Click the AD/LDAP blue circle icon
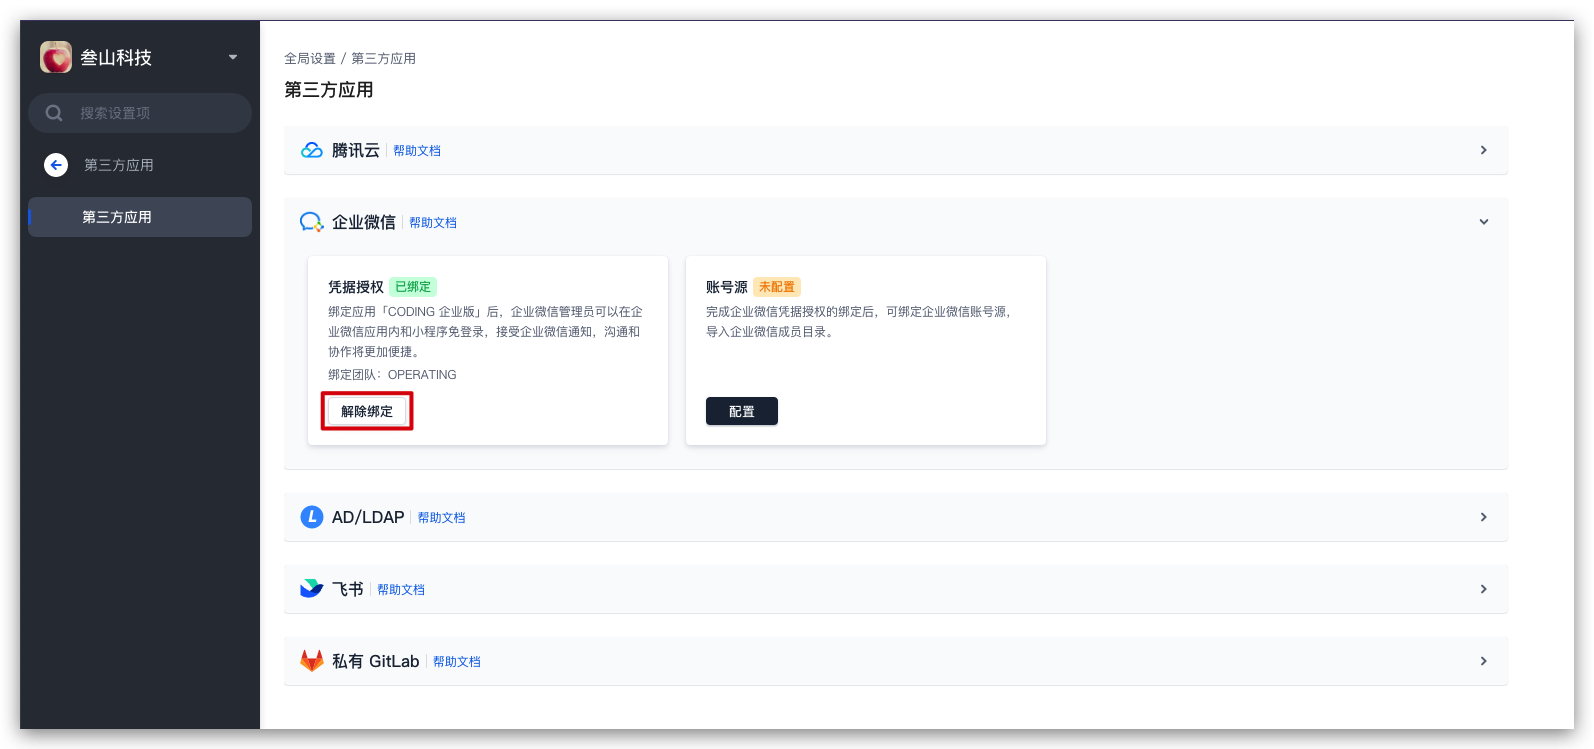 [312, 517]
